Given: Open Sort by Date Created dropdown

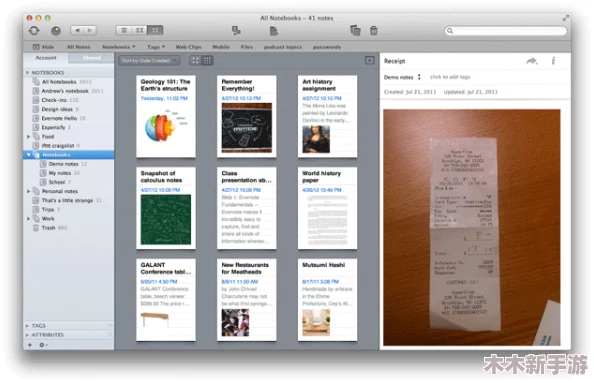Looking at the screenshot, I should 148,61.
